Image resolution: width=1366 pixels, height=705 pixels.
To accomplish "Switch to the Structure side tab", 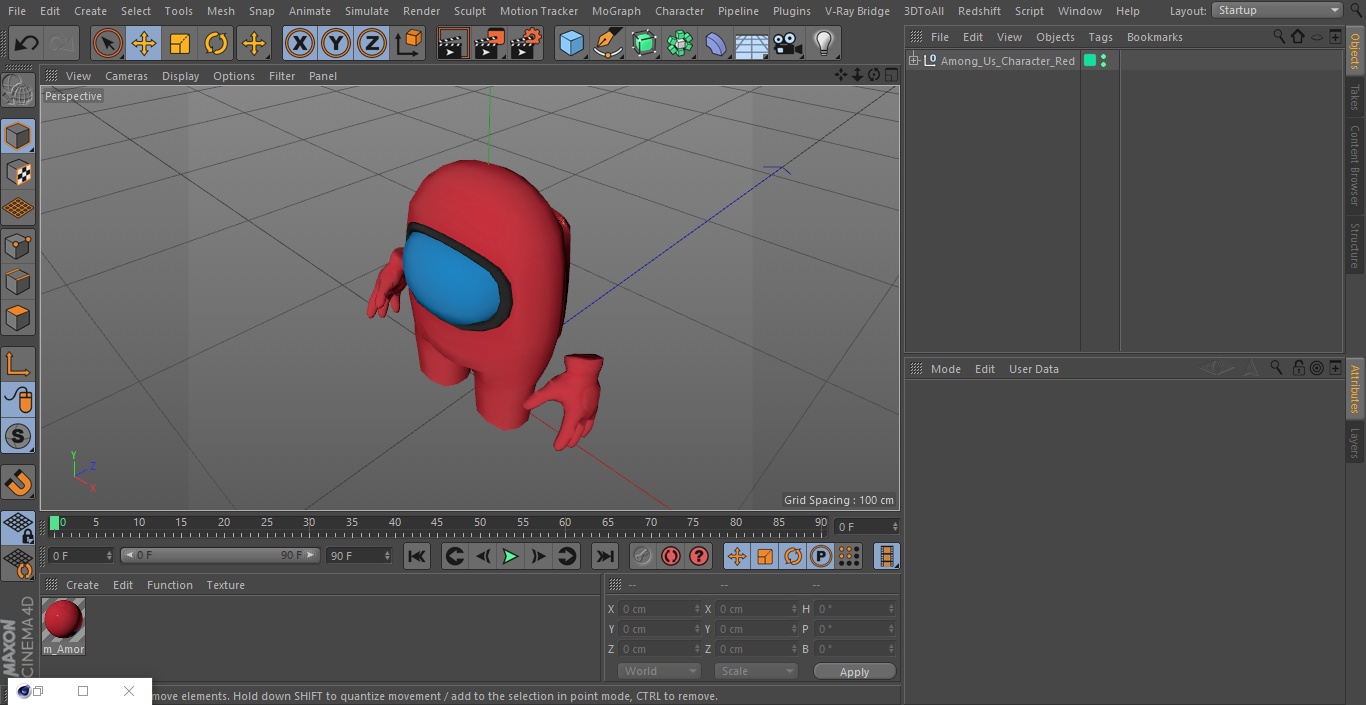I will [x=1355, y=245].
